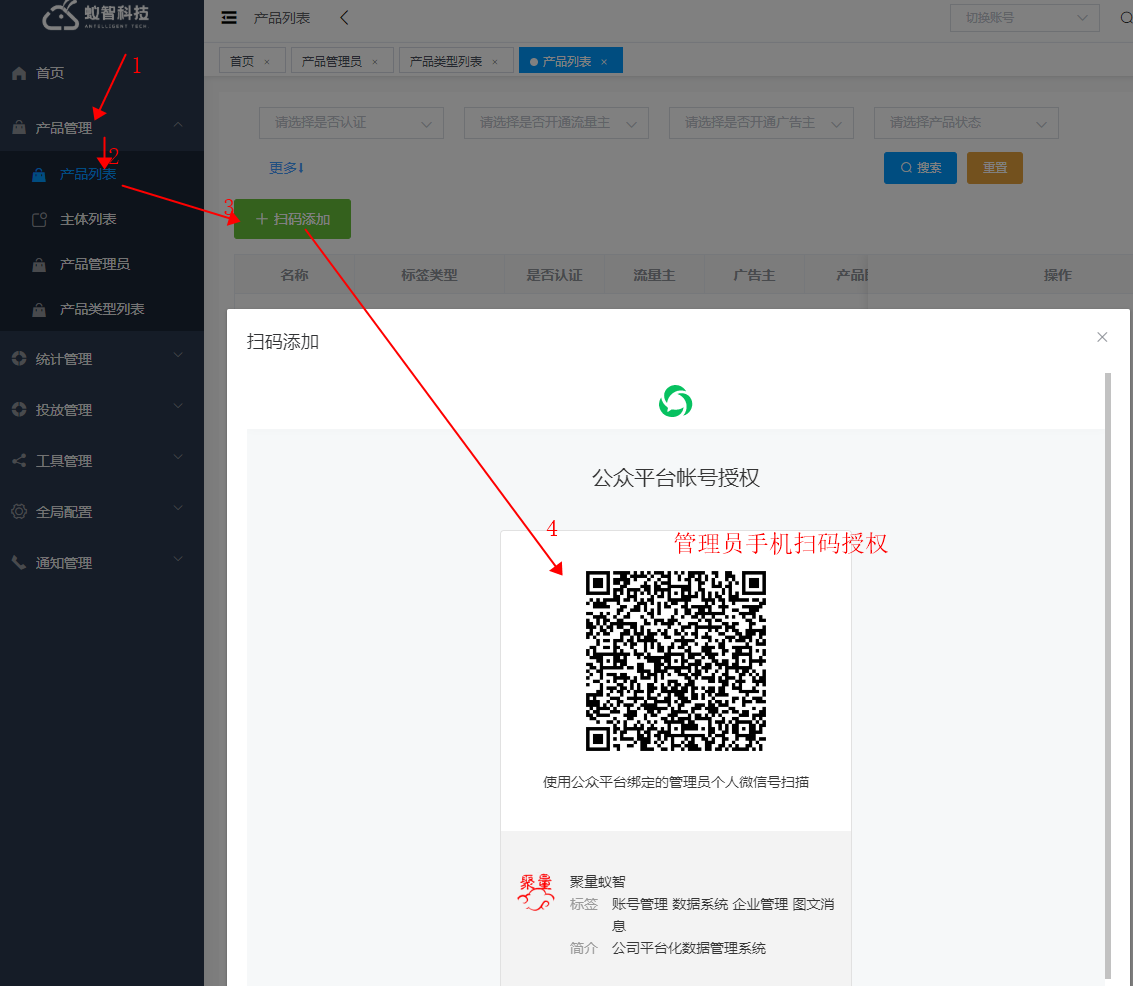Click the phone icon beside 通知管理

[x=20, y=562]
